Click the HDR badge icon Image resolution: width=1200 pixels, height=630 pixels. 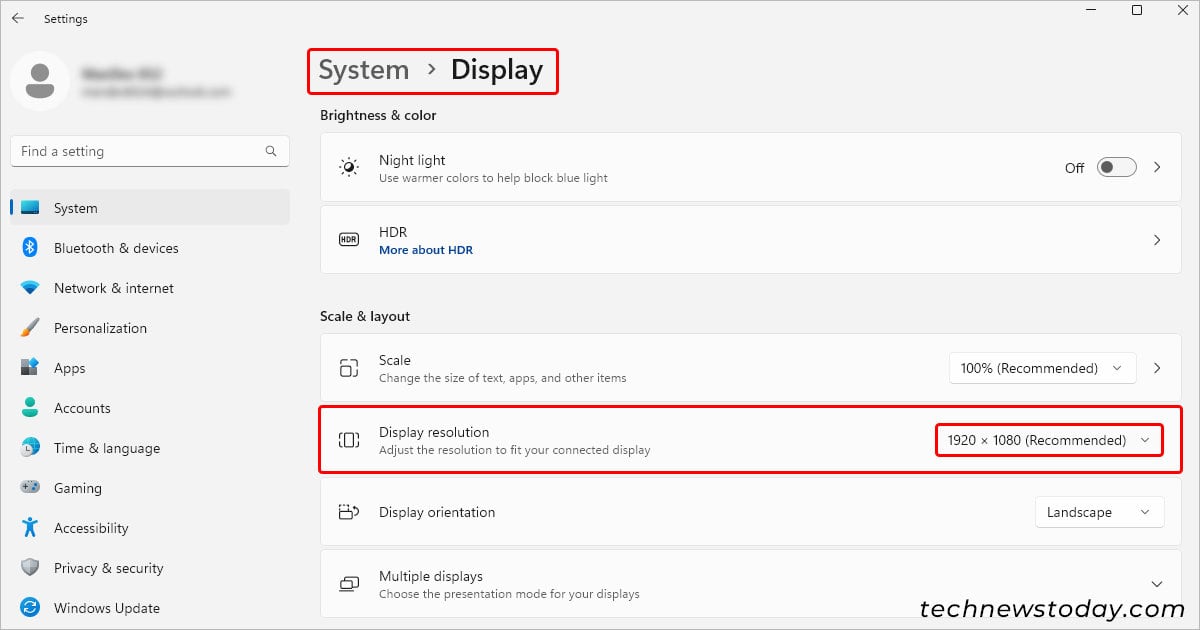pos(348,240)
